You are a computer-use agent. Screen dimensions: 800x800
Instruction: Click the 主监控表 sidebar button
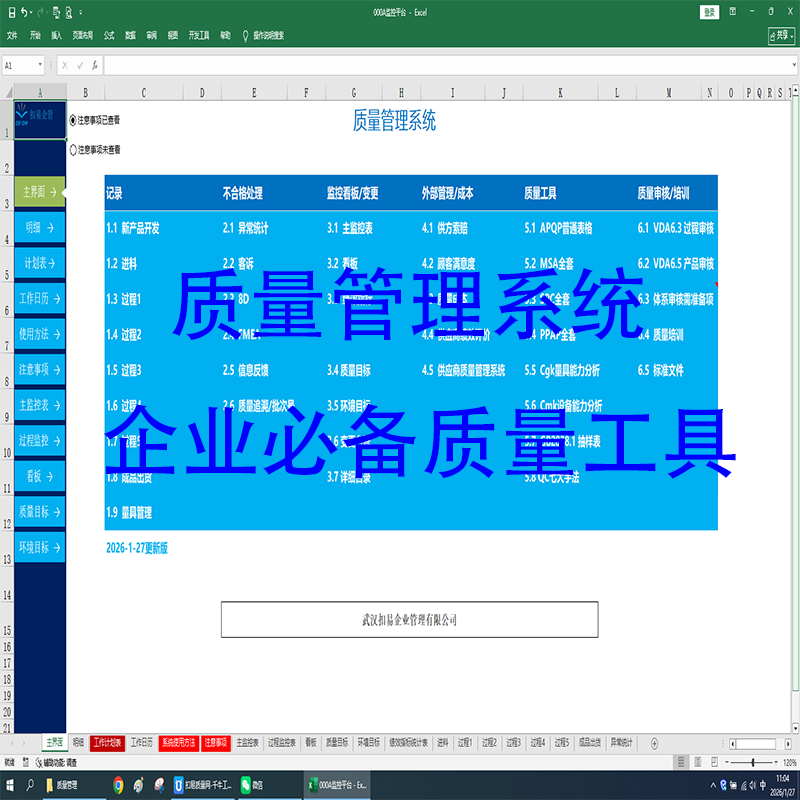40,405
